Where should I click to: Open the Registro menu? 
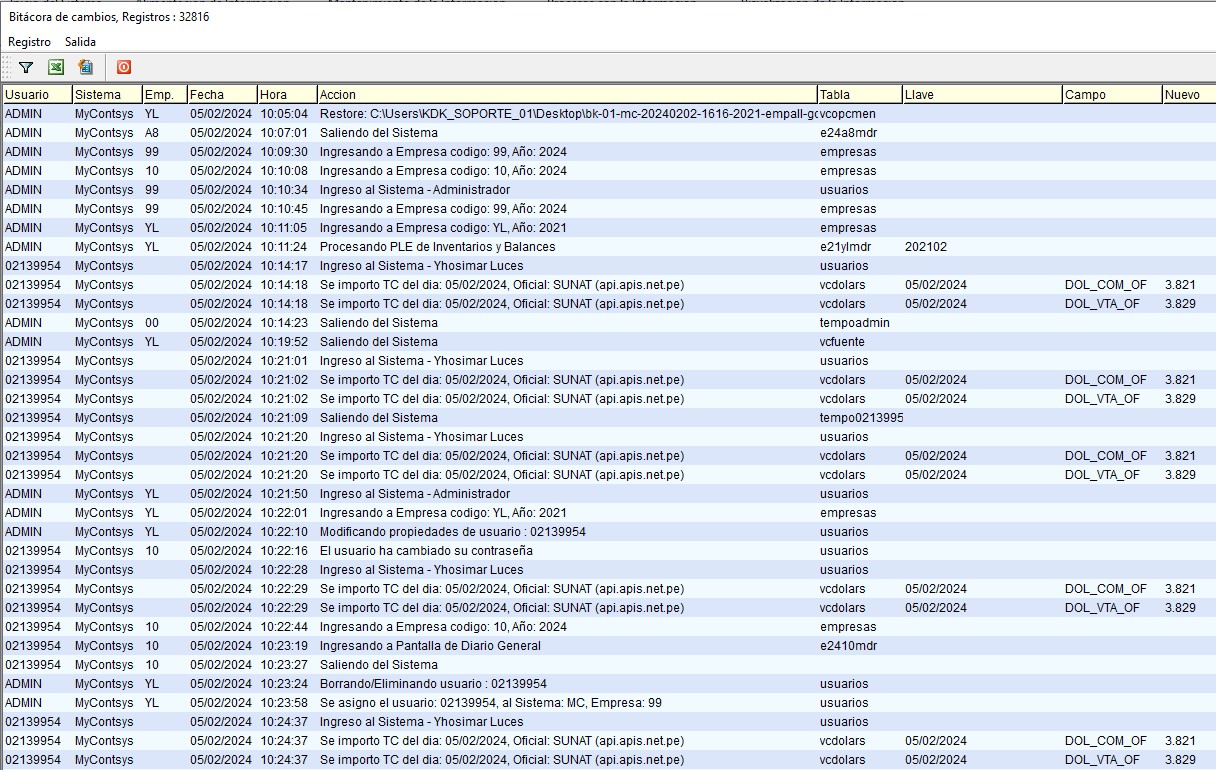click(29, 42)
